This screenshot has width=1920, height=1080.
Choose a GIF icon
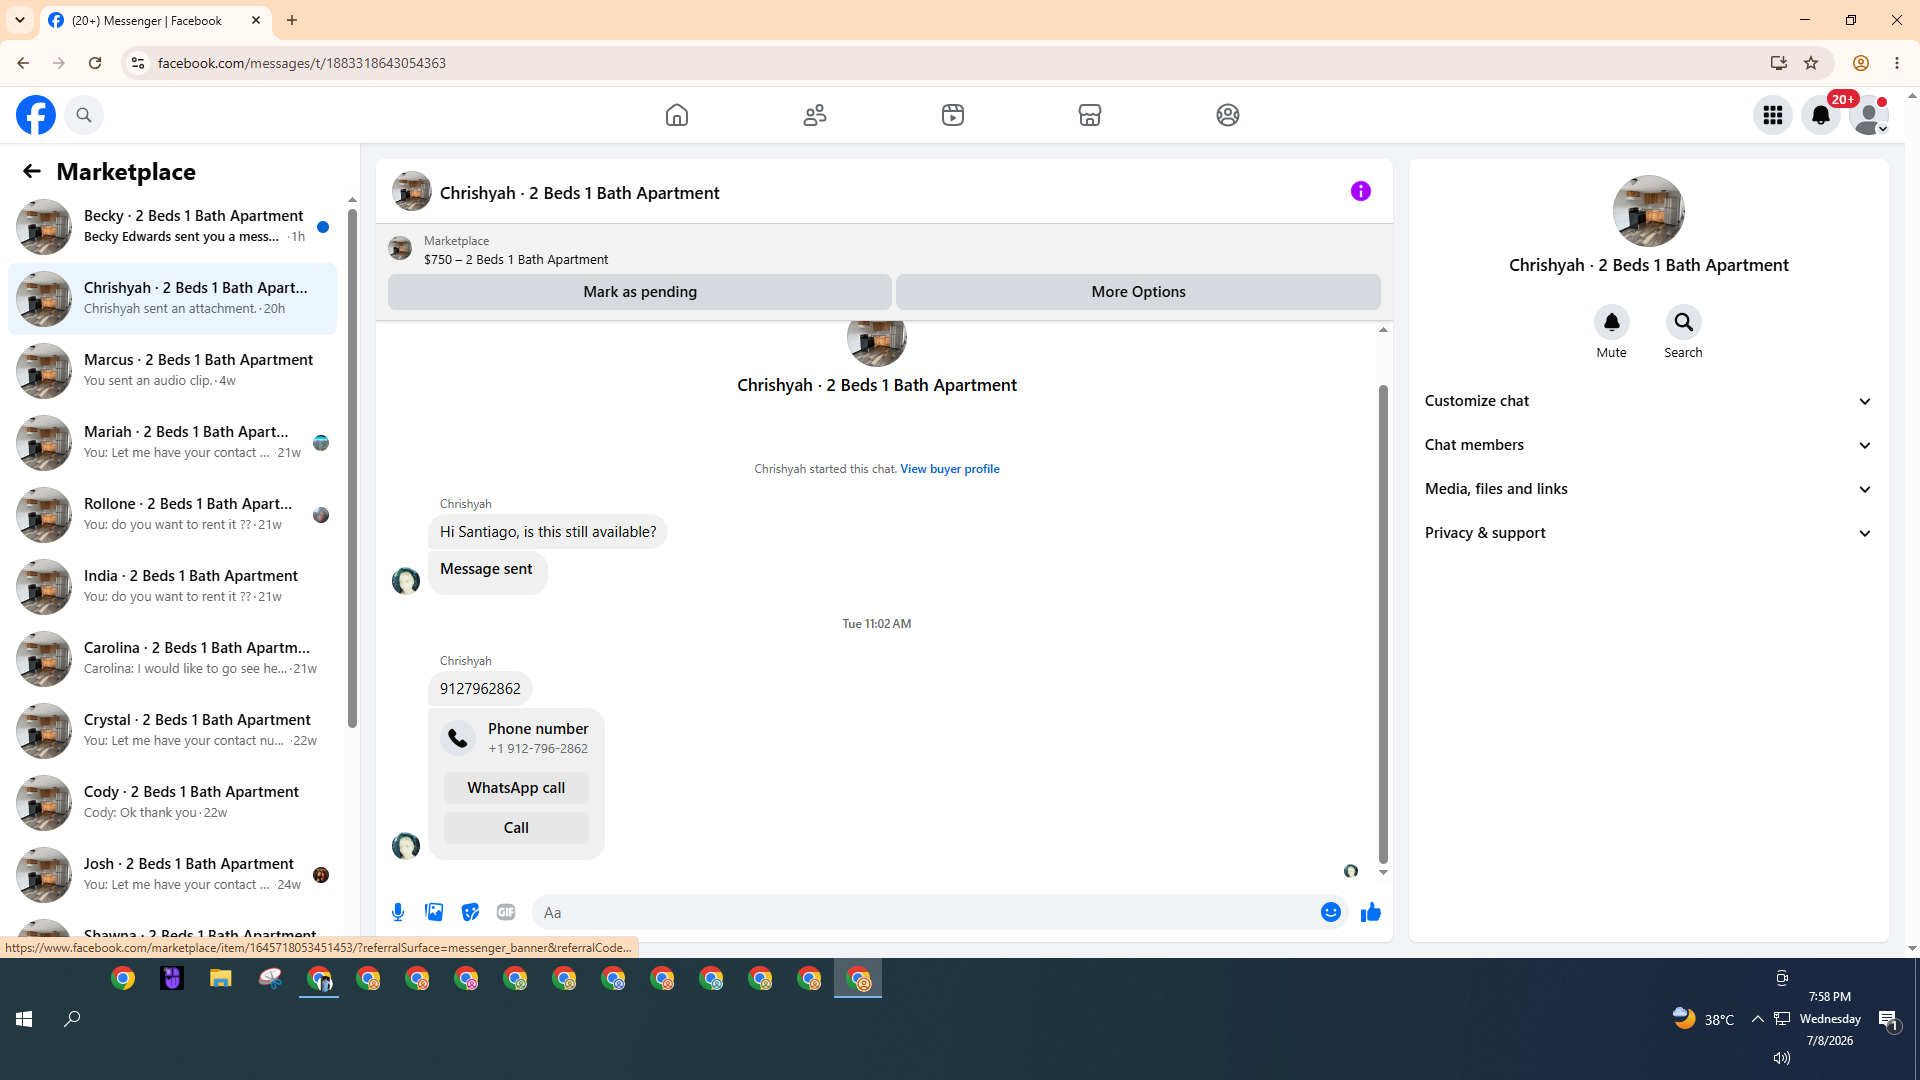point(506,912)
